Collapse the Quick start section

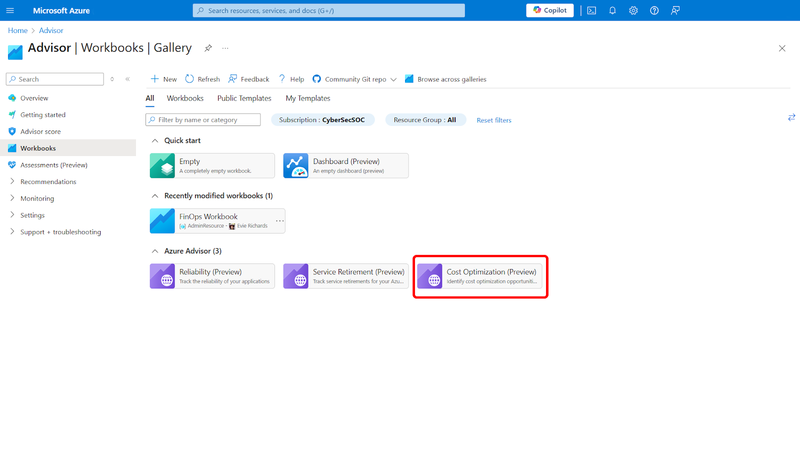[x=155, y=140]
